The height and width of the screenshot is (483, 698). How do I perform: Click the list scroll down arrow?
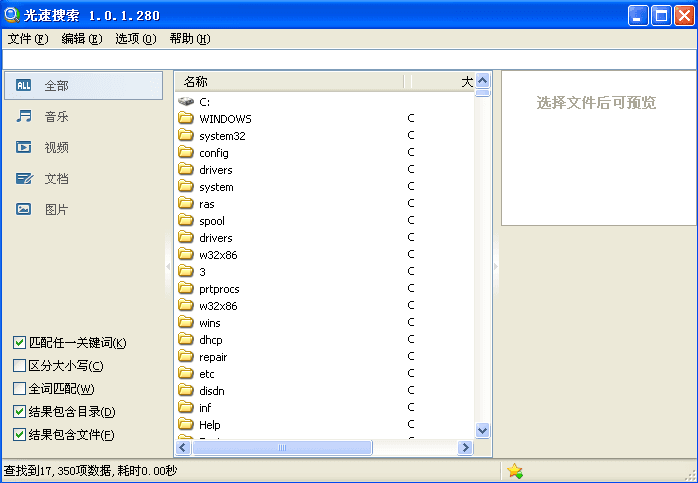[x=483, y=431]
